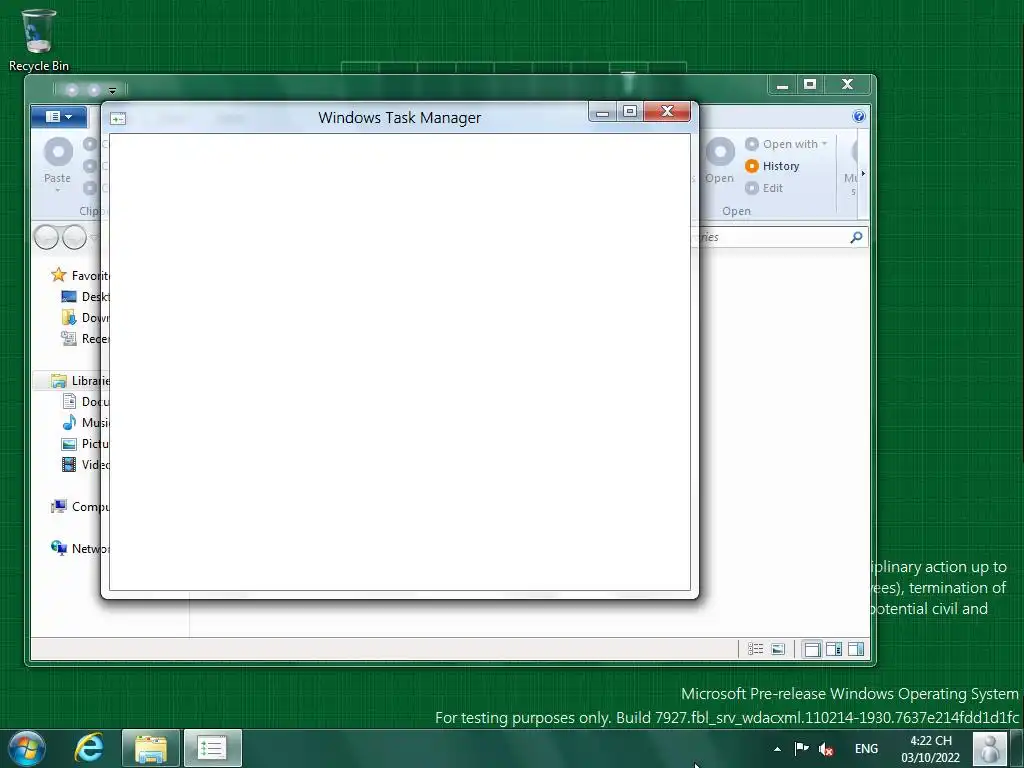This screenshot has width=1024, height=768.
Task: Select Network in navigation pane
Action: pos(80,549)
